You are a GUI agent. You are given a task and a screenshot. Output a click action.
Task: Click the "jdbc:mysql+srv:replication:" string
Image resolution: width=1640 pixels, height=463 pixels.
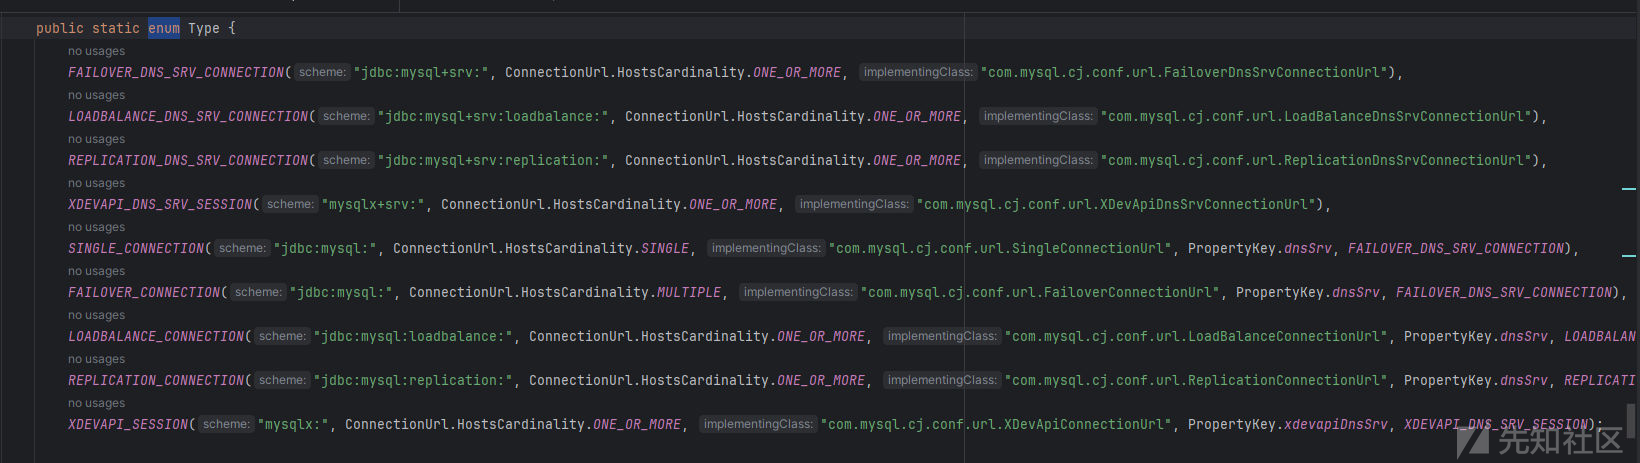click(x=493, y=160)
